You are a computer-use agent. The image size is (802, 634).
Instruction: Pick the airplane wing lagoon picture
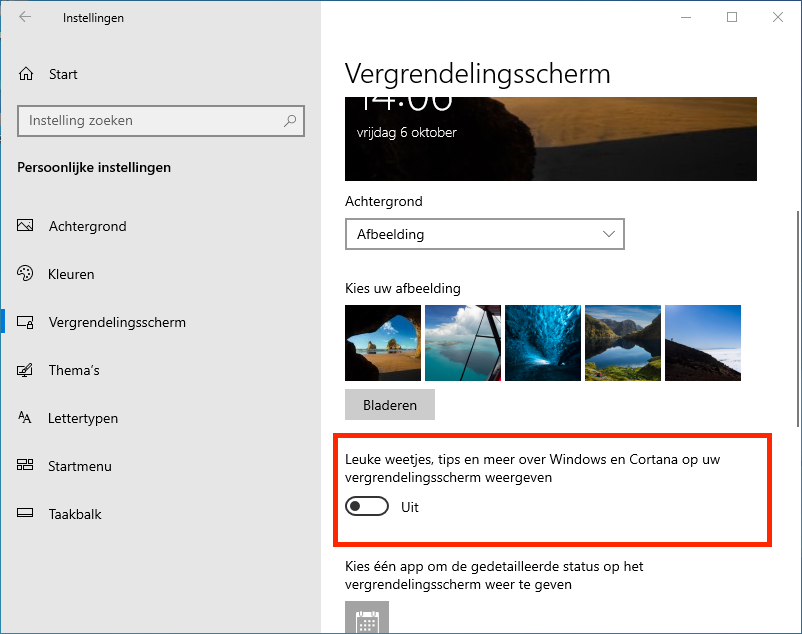pyautogui.click(x=463, y=343)
